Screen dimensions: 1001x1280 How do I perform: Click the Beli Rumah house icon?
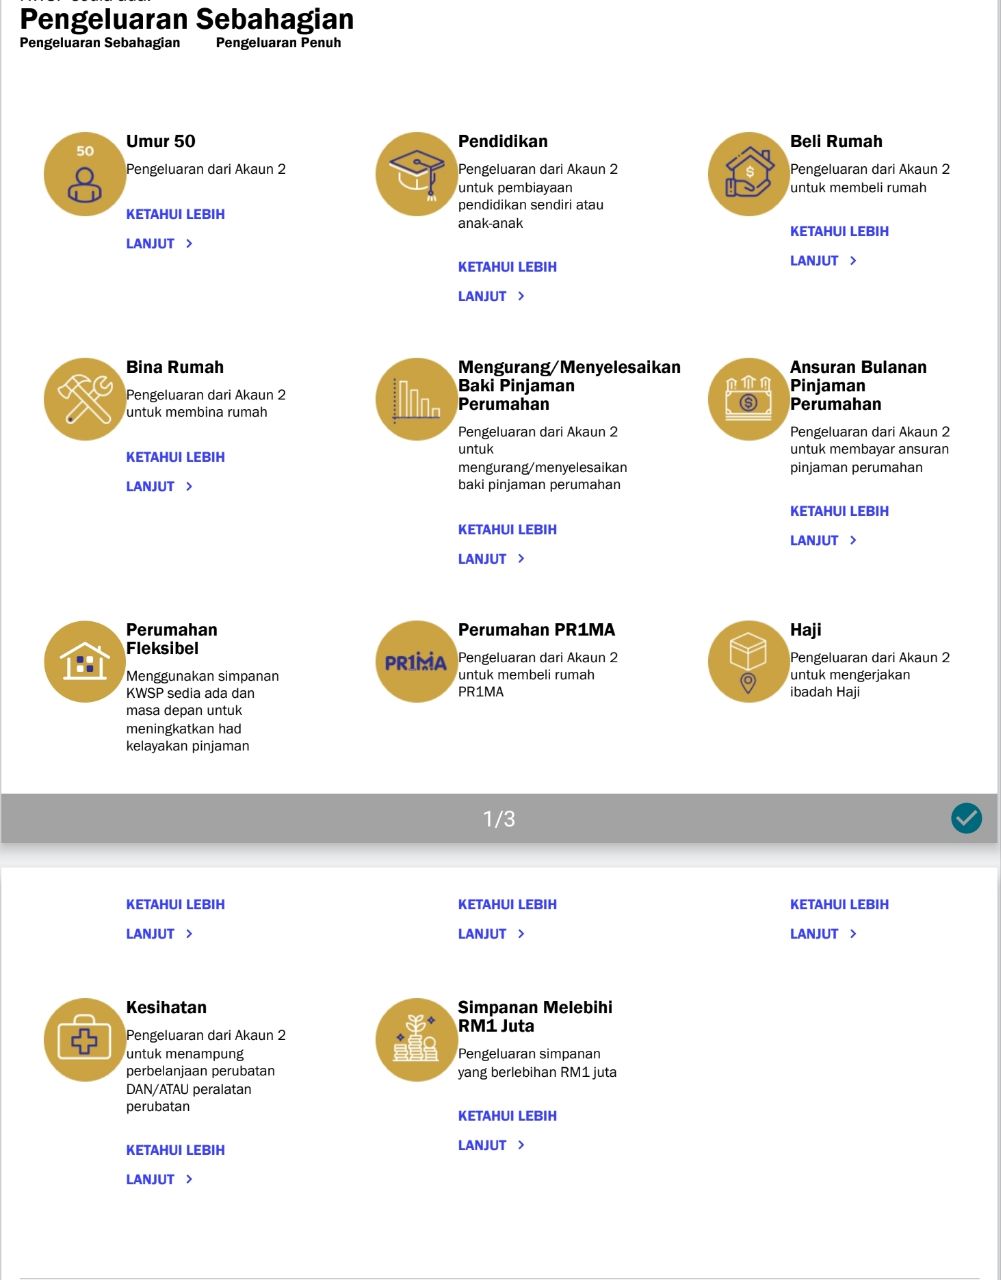click(749, 174)
